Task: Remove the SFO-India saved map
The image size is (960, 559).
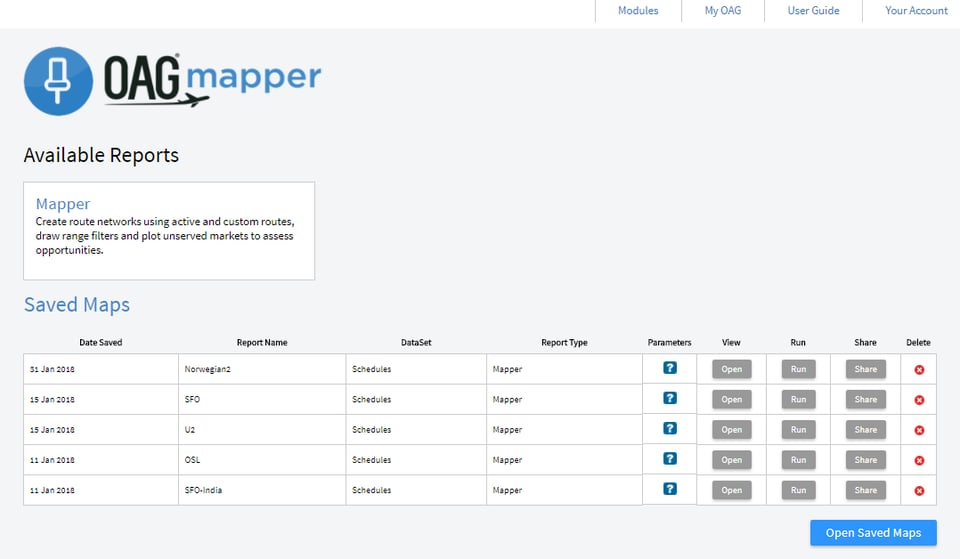Action: [x=919, y=491]
